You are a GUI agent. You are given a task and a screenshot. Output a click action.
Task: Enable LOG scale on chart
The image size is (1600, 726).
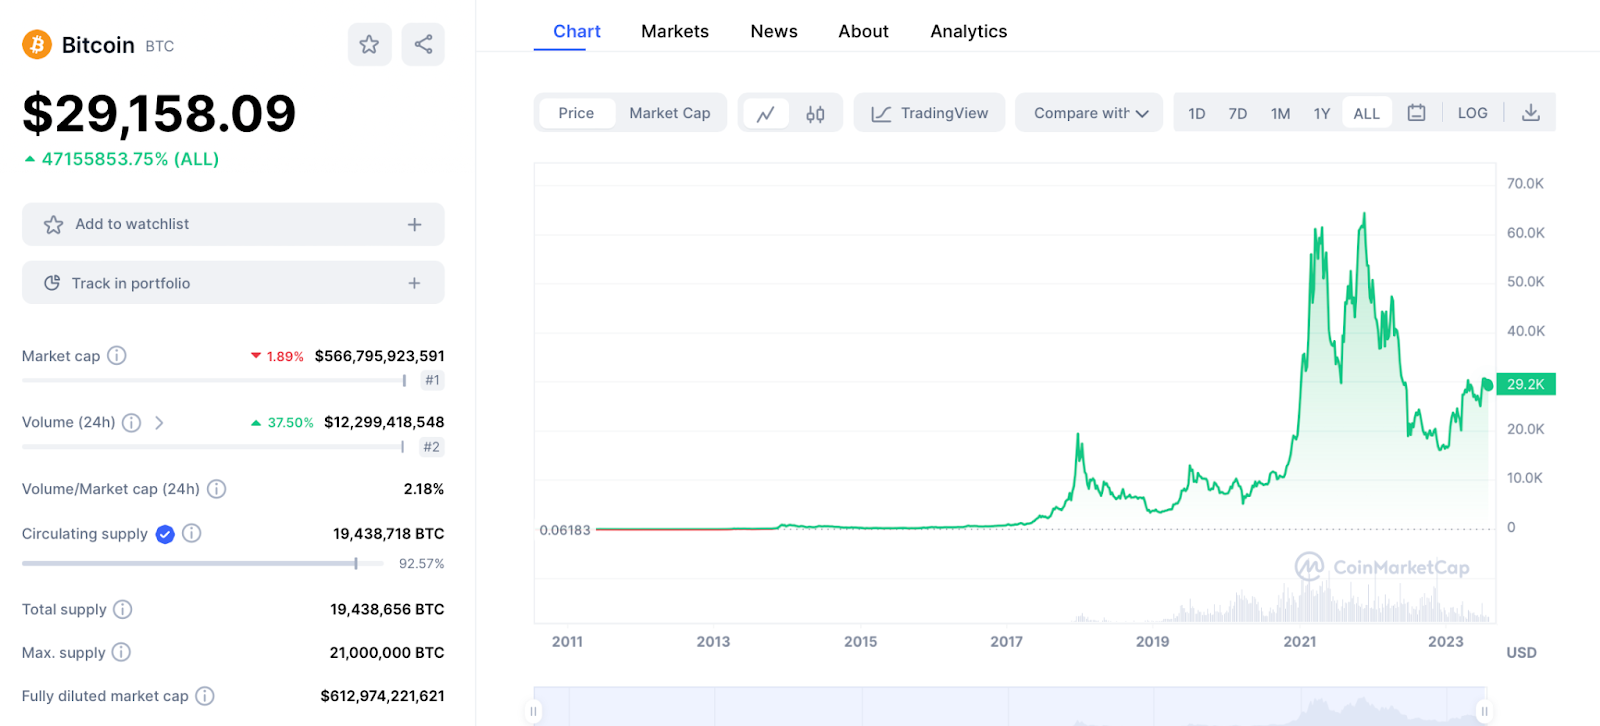point(1472,113)
